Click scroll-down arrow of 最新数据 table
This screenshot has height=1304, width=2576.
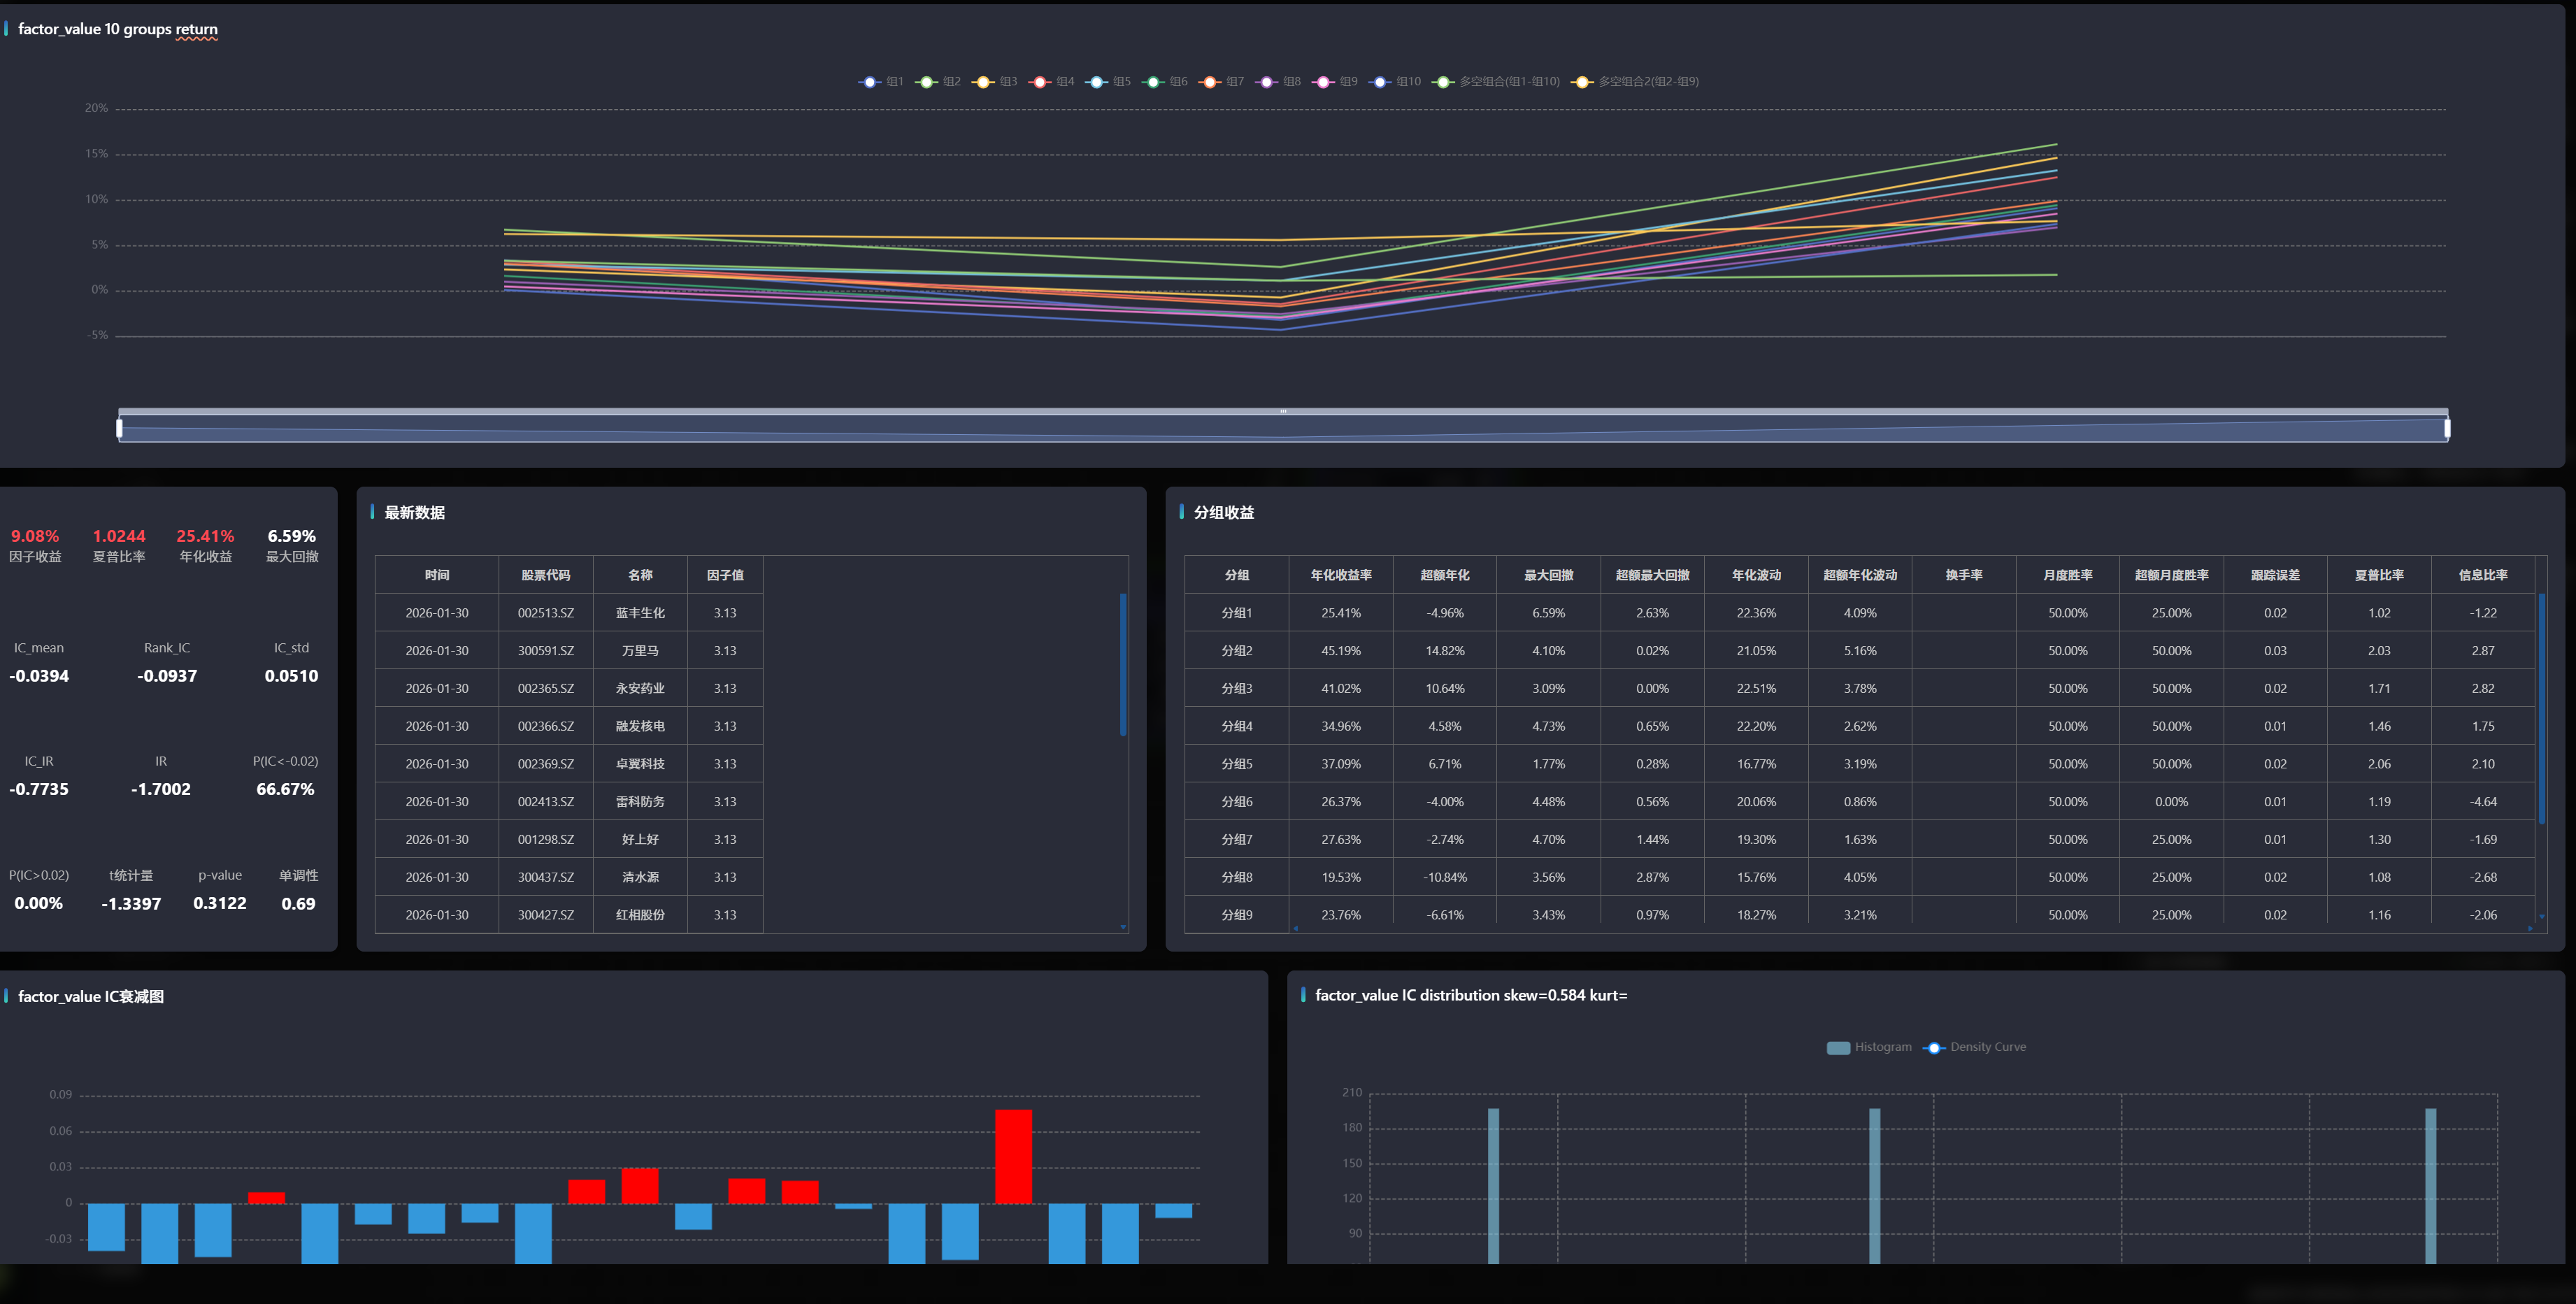(1123, 927)
